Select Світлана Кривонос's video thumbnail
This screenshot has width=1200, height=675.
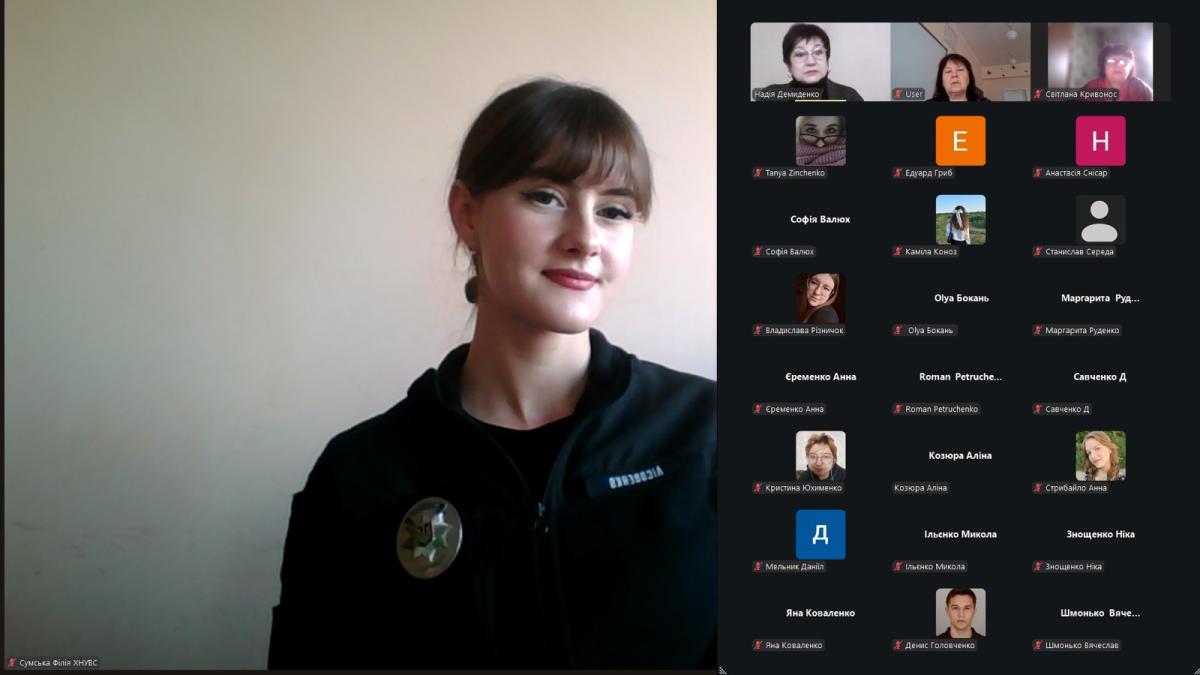tap(1100, 62)
